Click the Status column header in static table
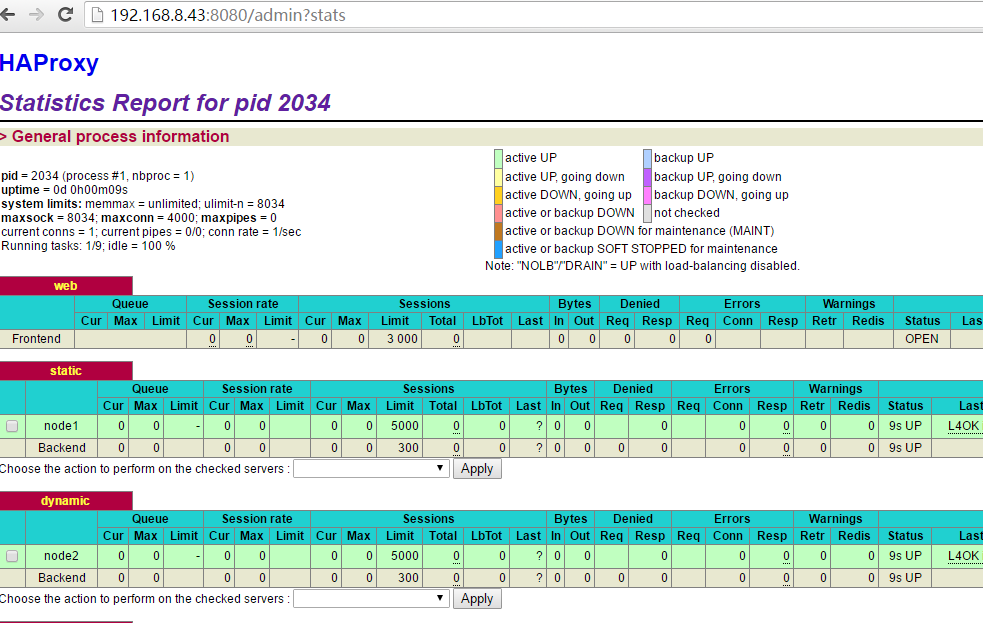 tap(905, 406)
